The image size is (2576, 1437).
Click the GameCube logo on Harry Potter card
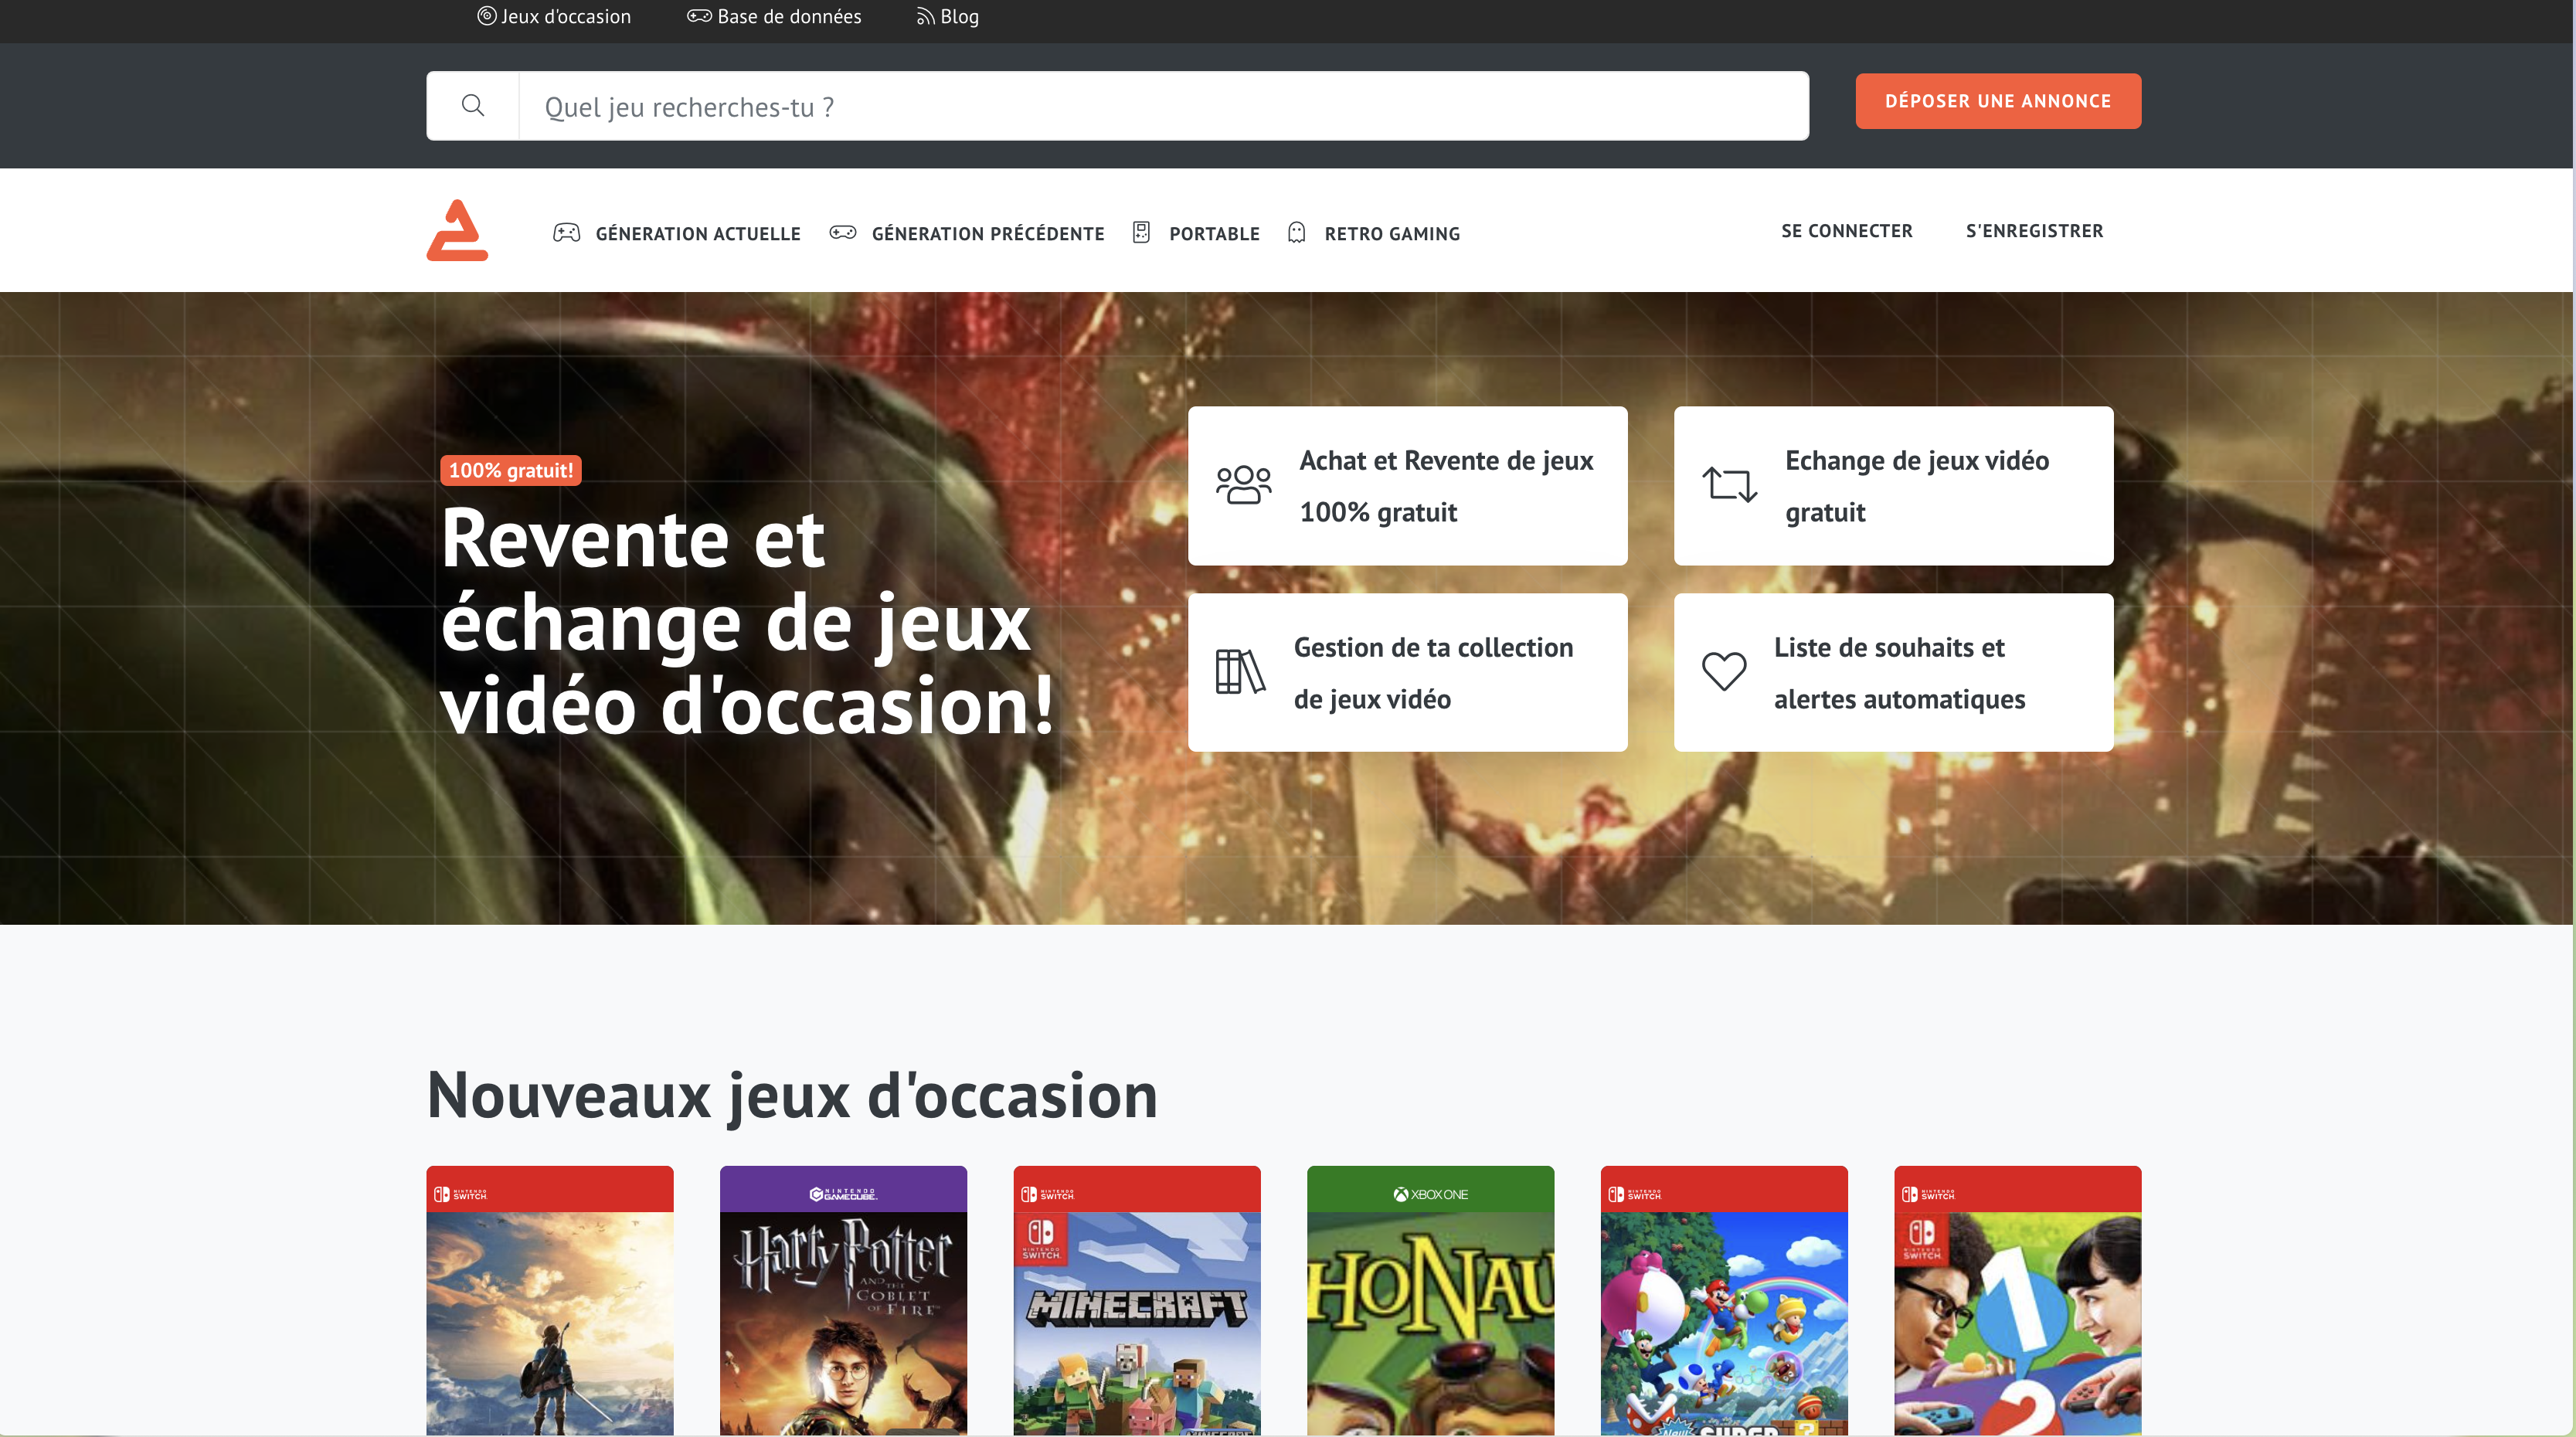pyautogui.click(x=843, y=1194)
